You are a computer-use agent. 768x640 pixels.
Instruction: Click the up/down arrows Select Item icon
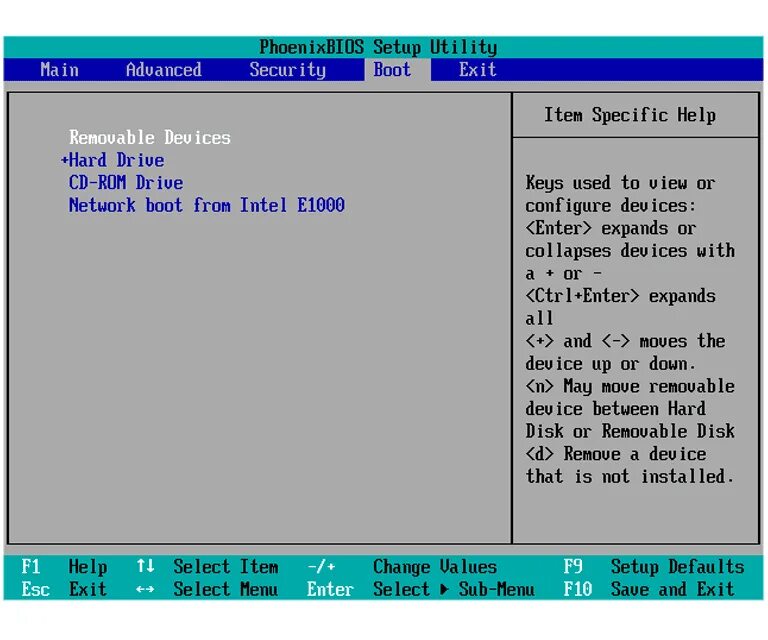145,566
